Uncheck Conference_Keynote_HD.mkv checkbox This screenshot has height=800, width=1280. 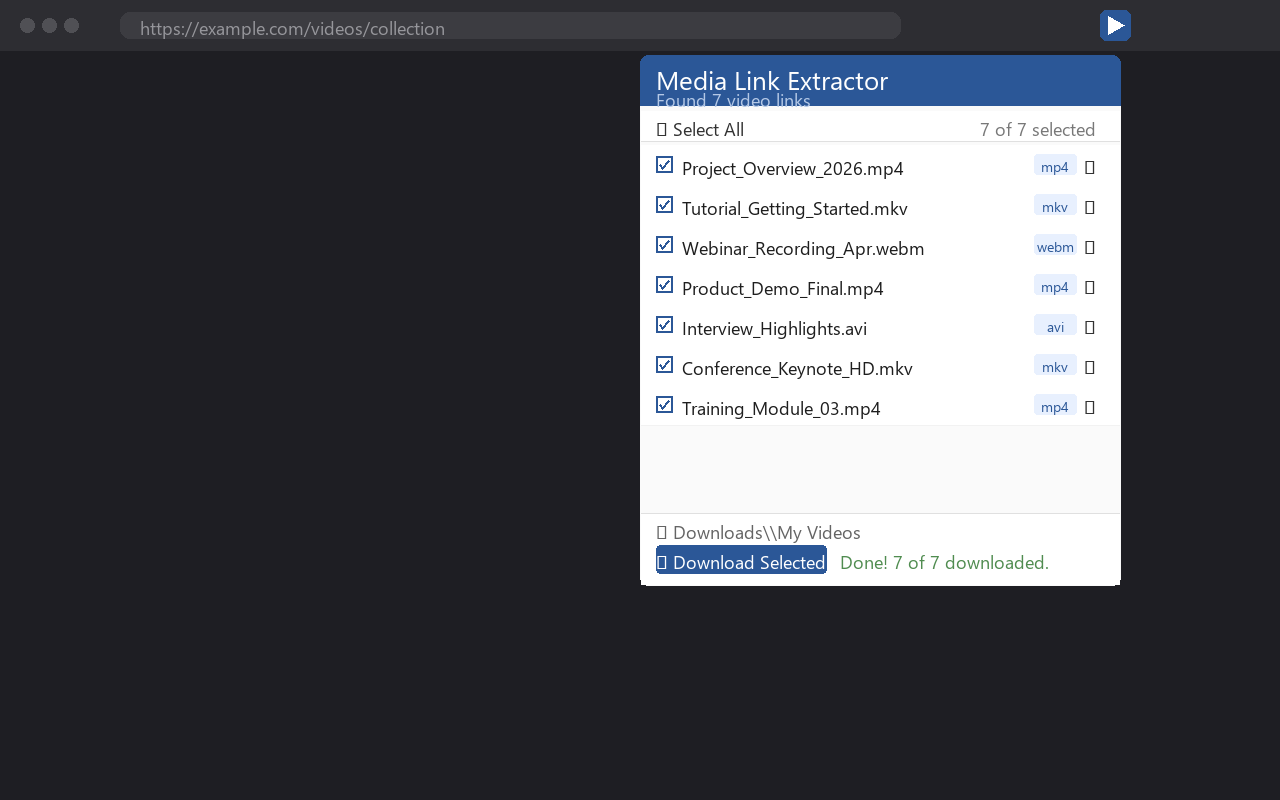click(x=664, y=365)
